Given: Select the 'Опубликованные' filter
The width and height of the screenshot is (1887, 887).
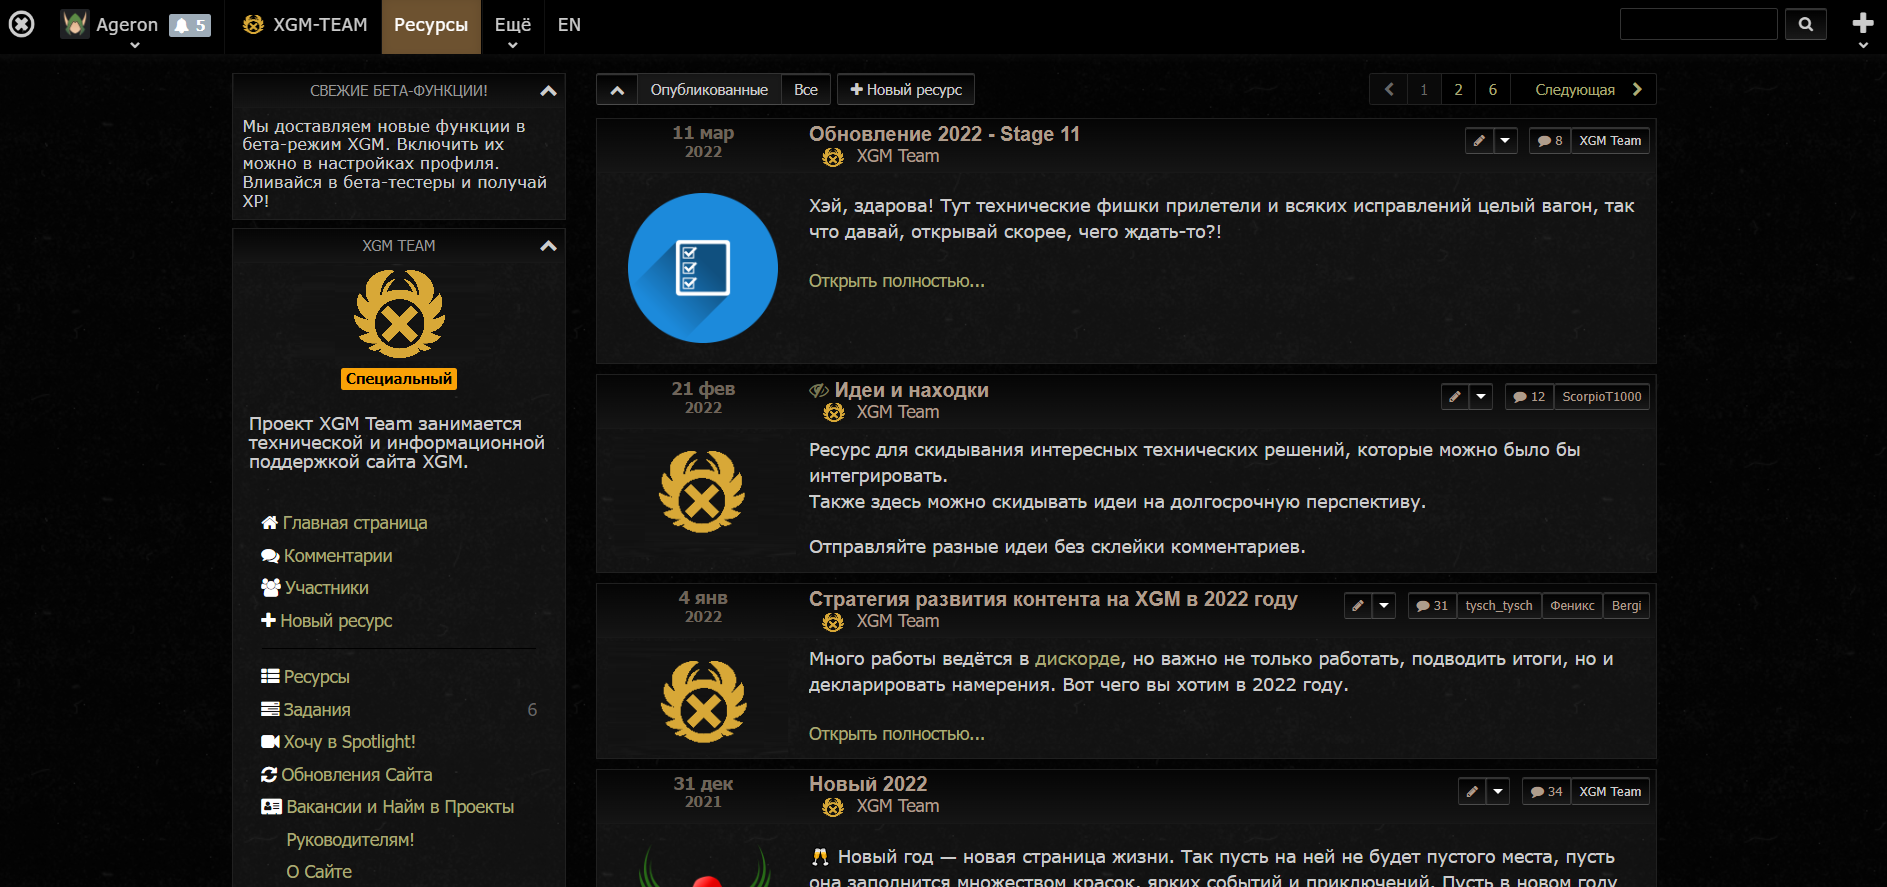Looking at the screenshot, I should coord(709,89).
